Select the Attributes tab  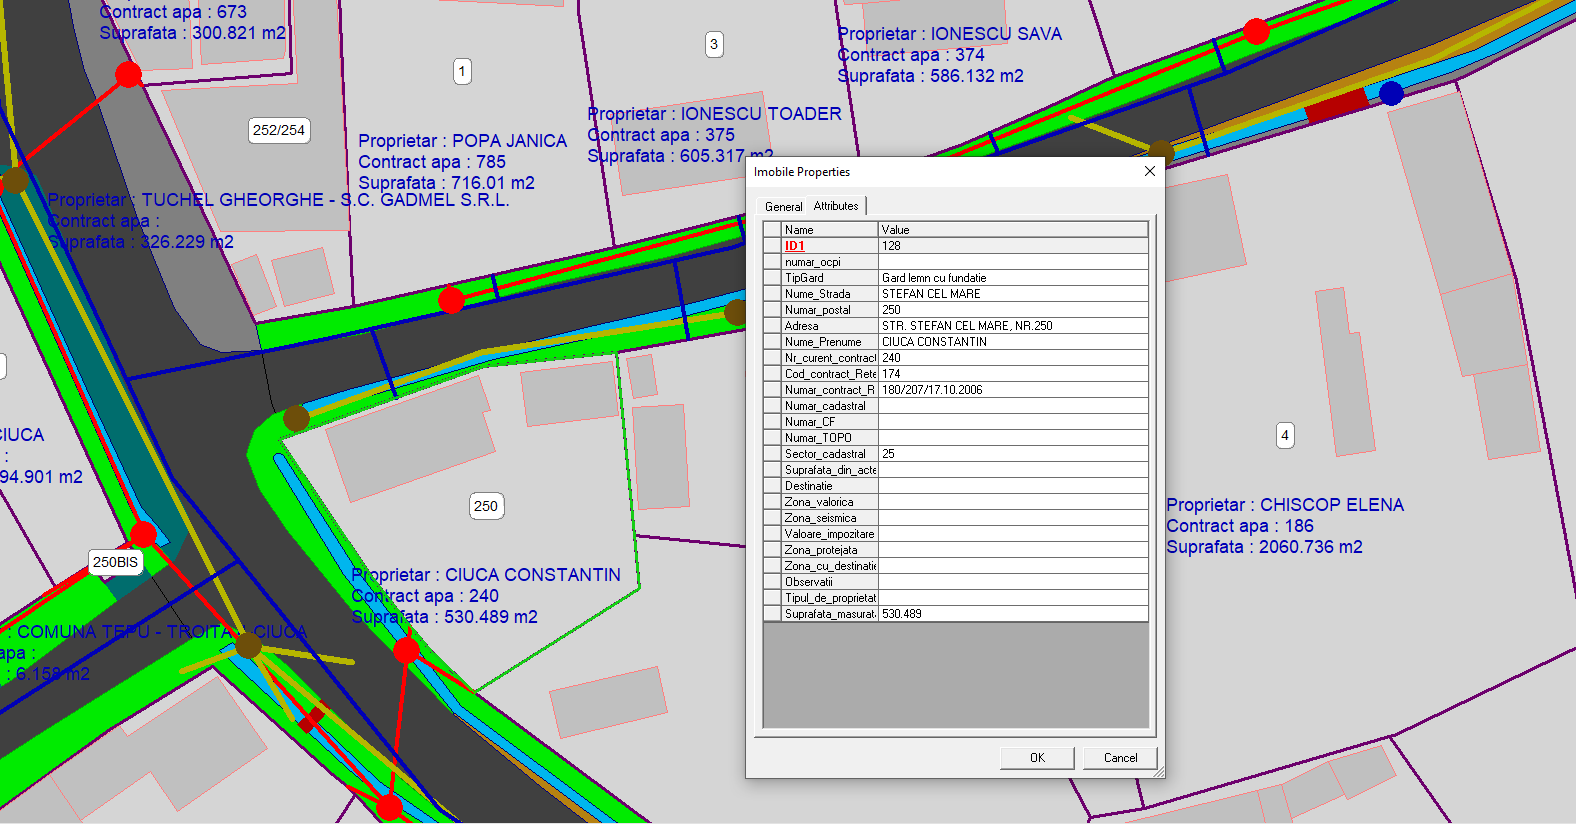pos(835,206)
